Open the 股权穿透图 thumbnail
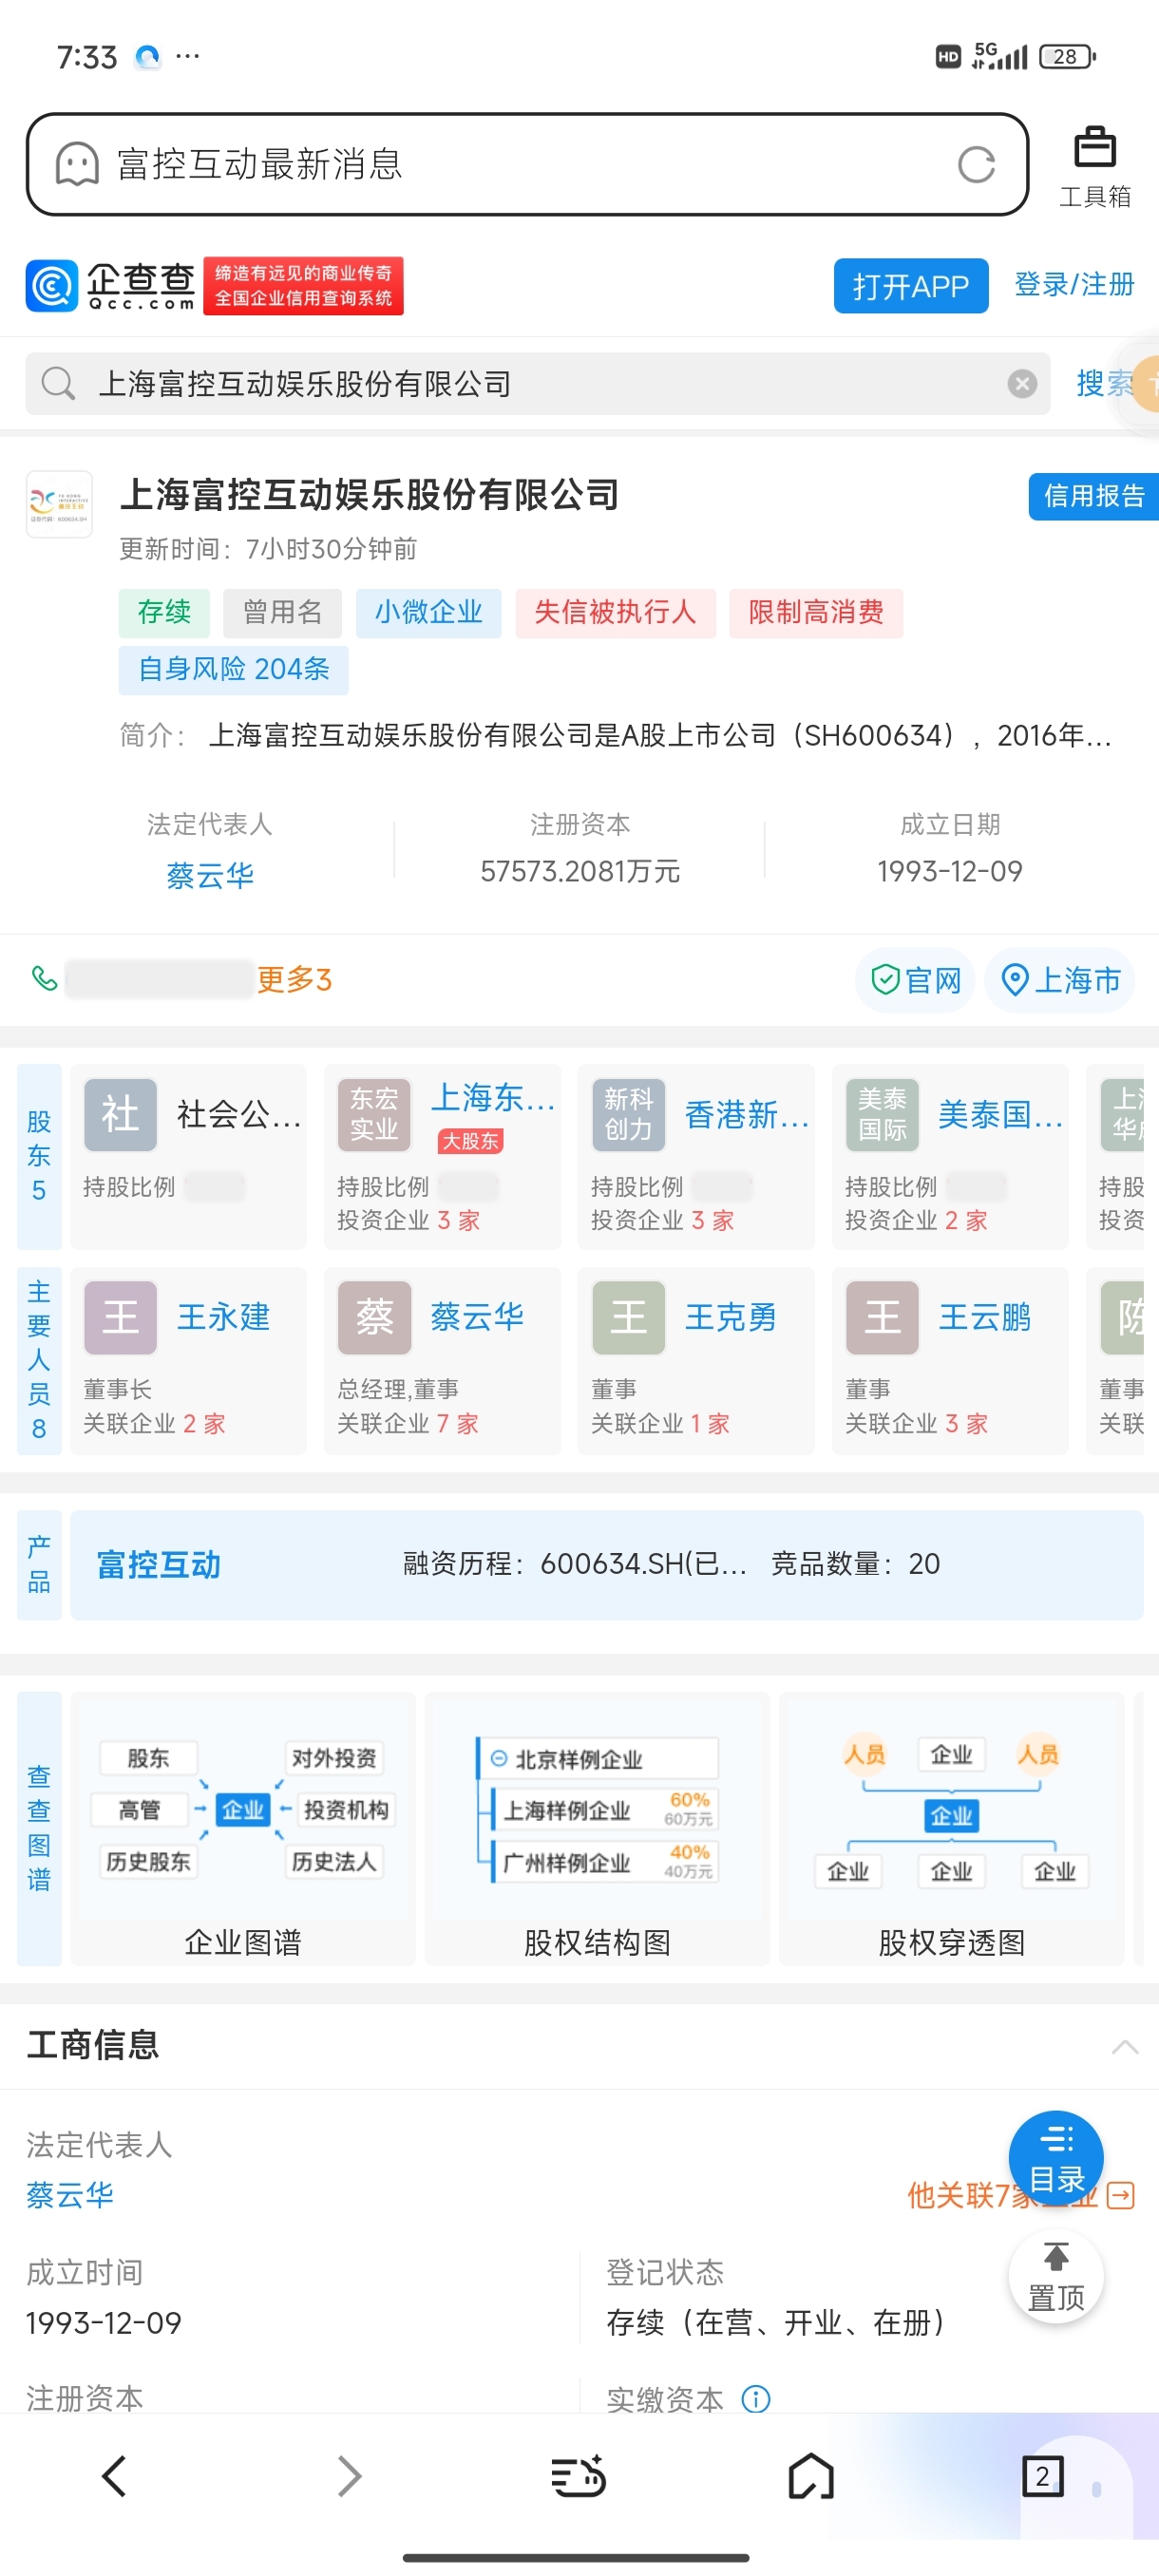The height and width of the screenshot is (2576, 1159). coord(952,1828)
